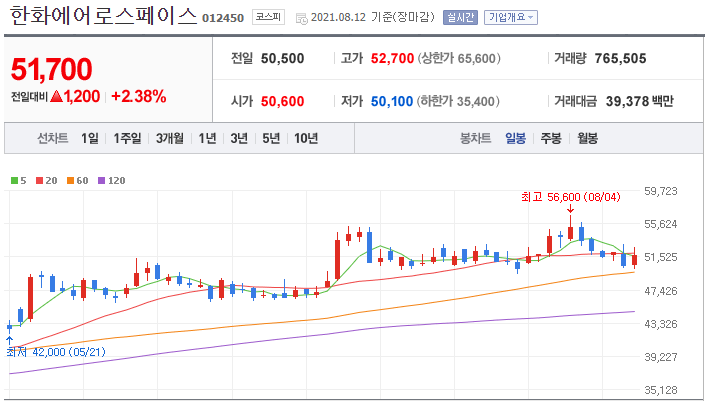Select the 3년 line chart tab

[x=239, y=138]
